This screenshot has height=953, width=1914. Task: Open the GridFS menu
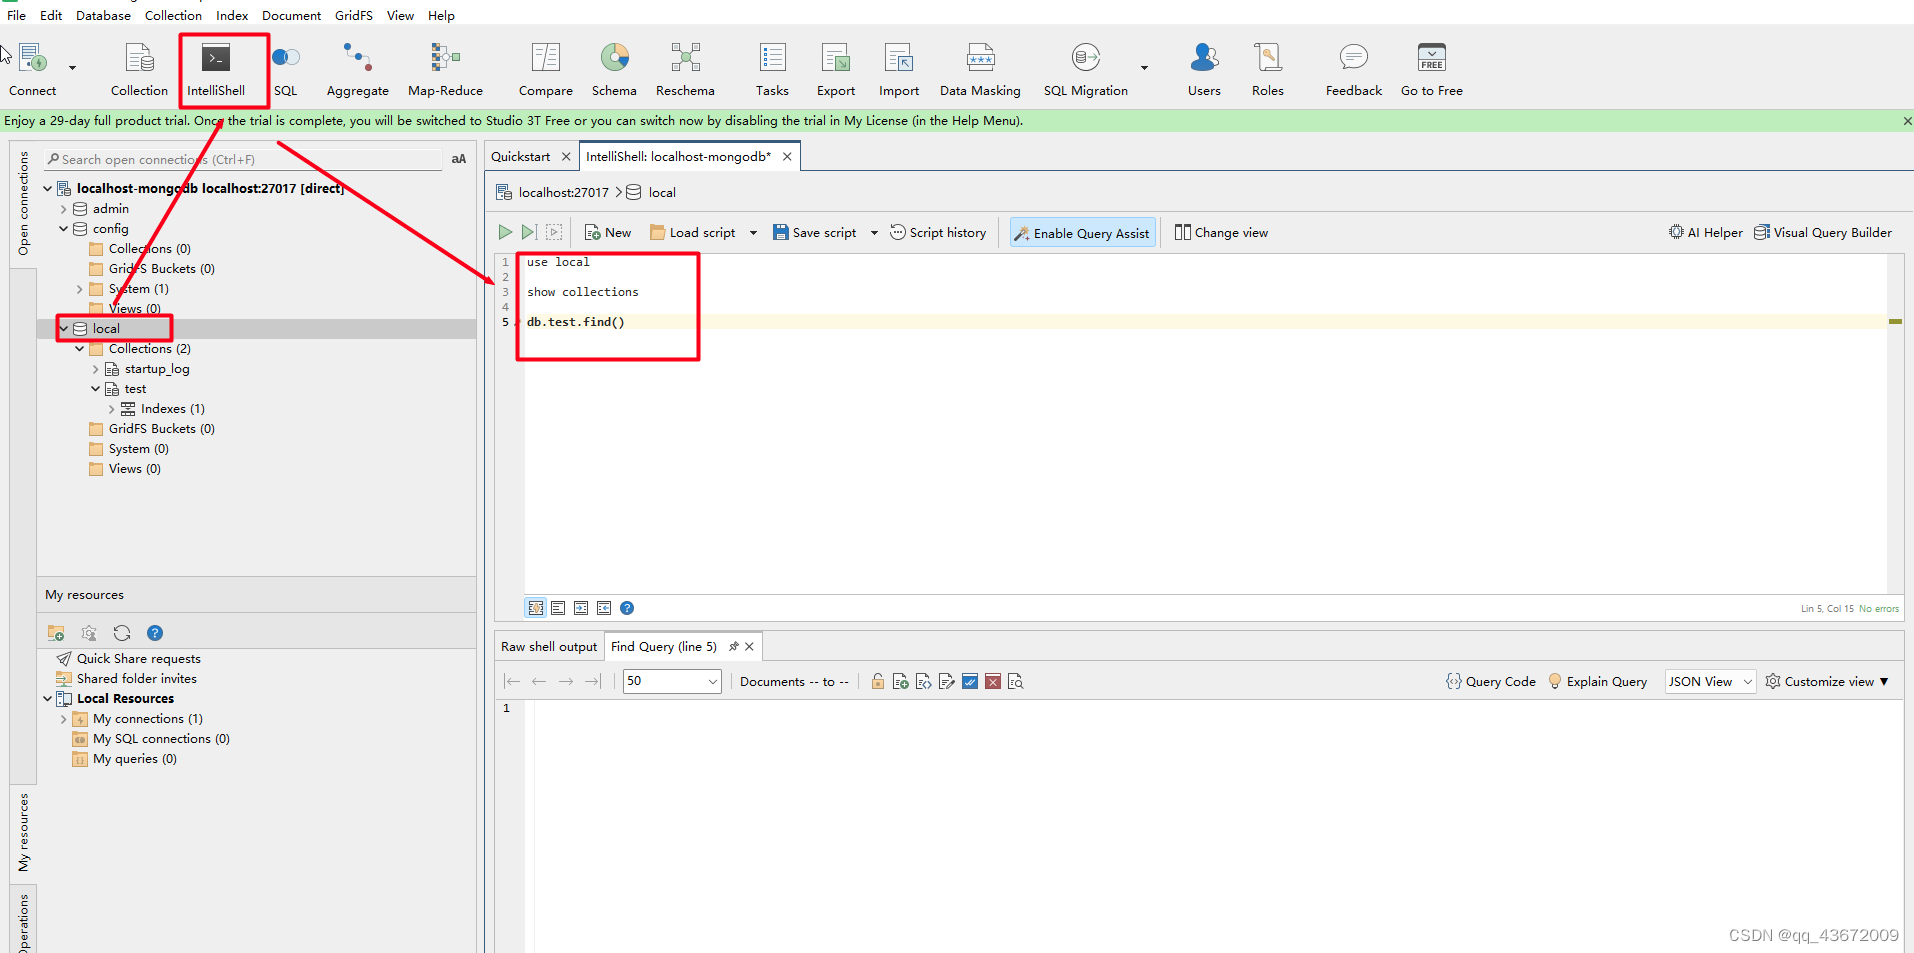pos(353,15)
